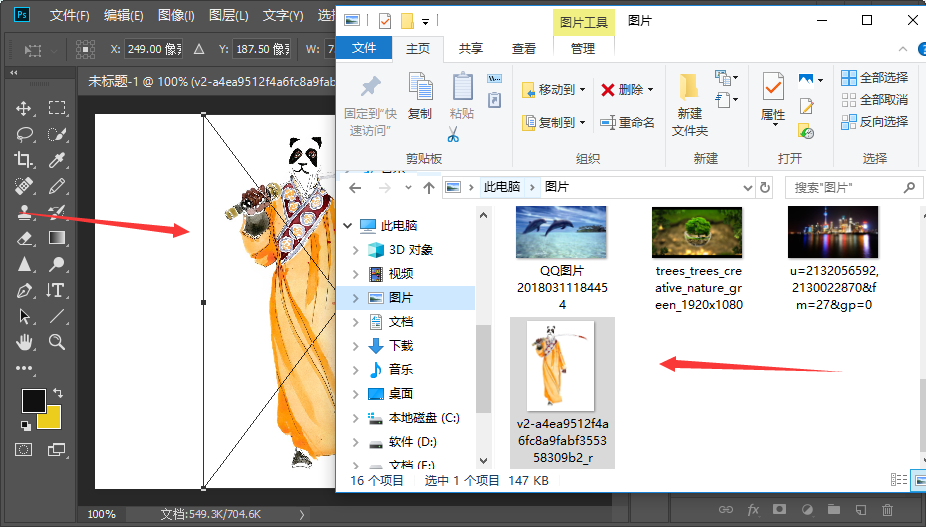The image size is (926, 527).
Task: Open the recent locations dropdown arrow
Action: pyautogui.click(x=408, y=187)
